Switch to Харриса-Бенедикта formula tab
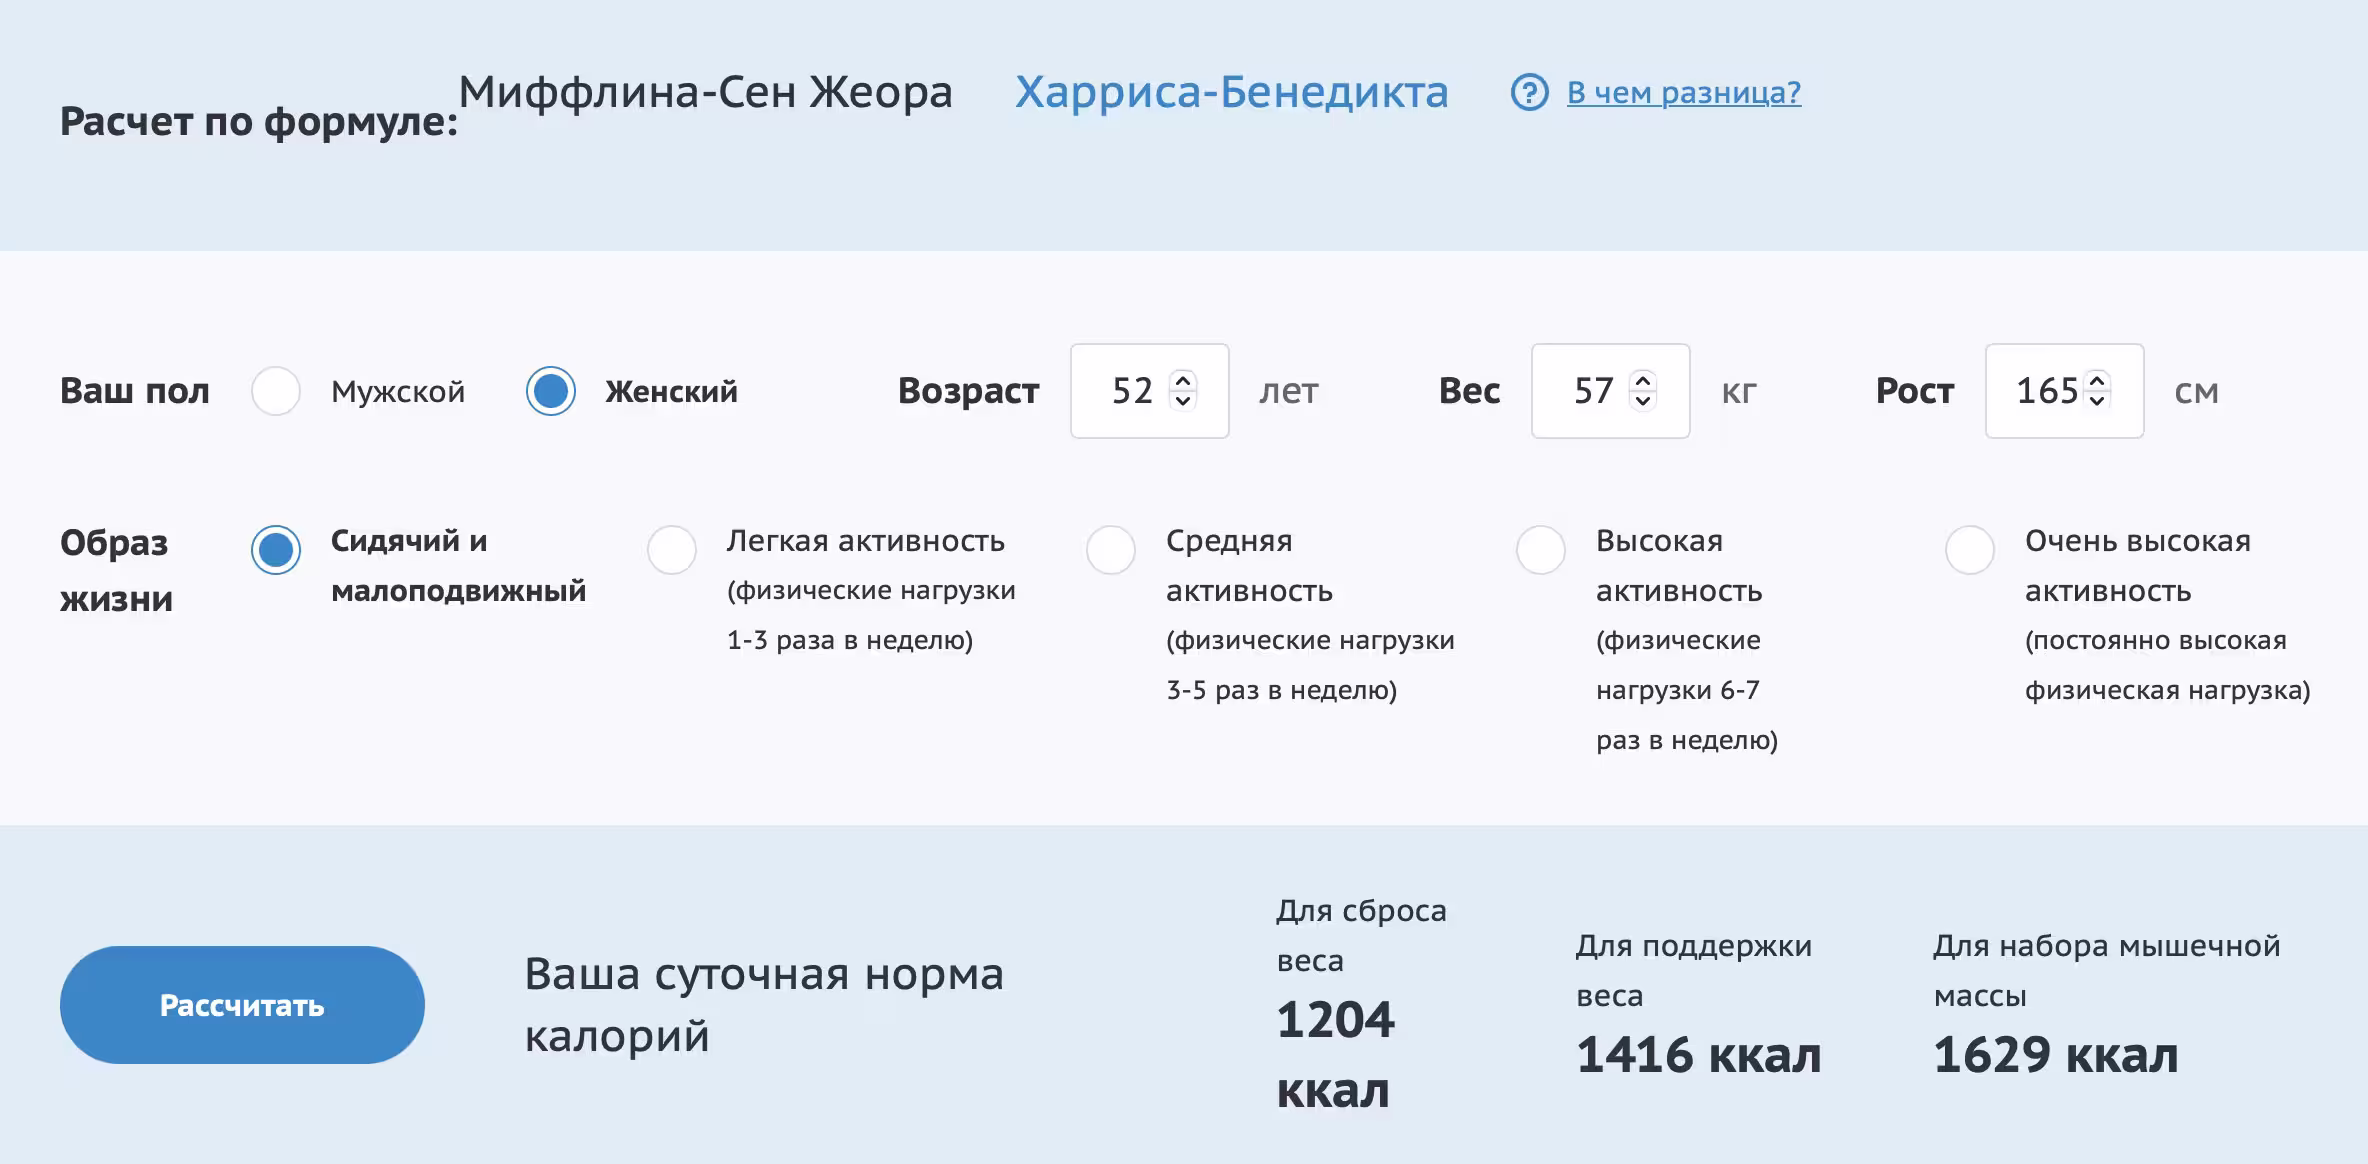The height and width of the screenshot is (1164, 2368). point(1231,93)
